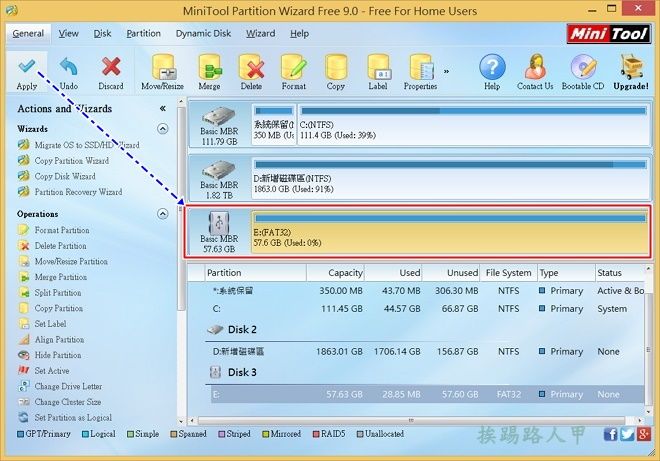Viewport: 660px width, 461px height.
Task: Select the Change Cluster Size operation
Action: point(60,401)
